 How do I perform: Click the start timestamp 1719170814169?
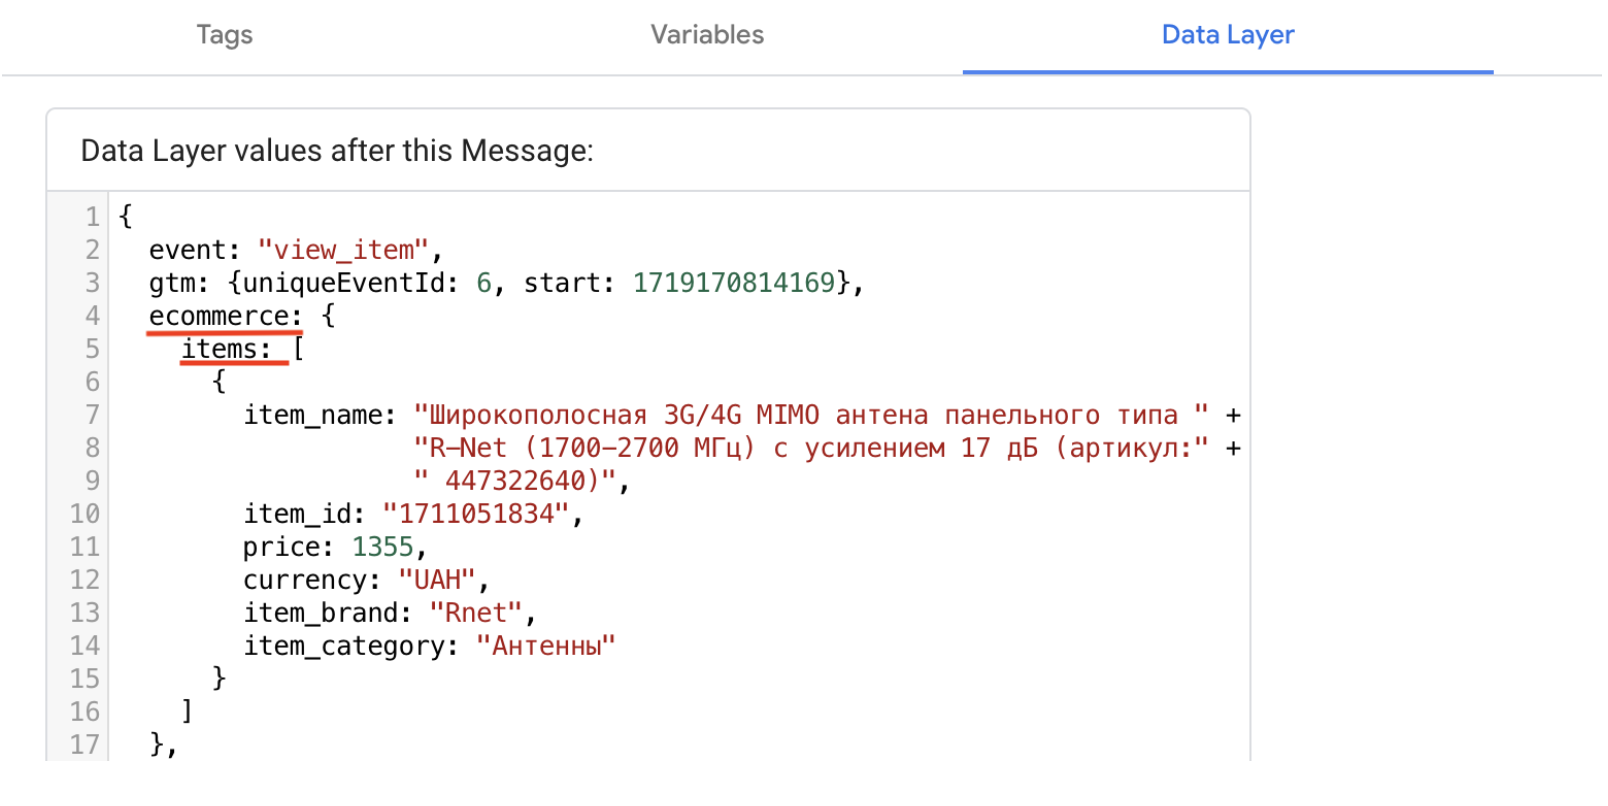[x=734, y=283]
